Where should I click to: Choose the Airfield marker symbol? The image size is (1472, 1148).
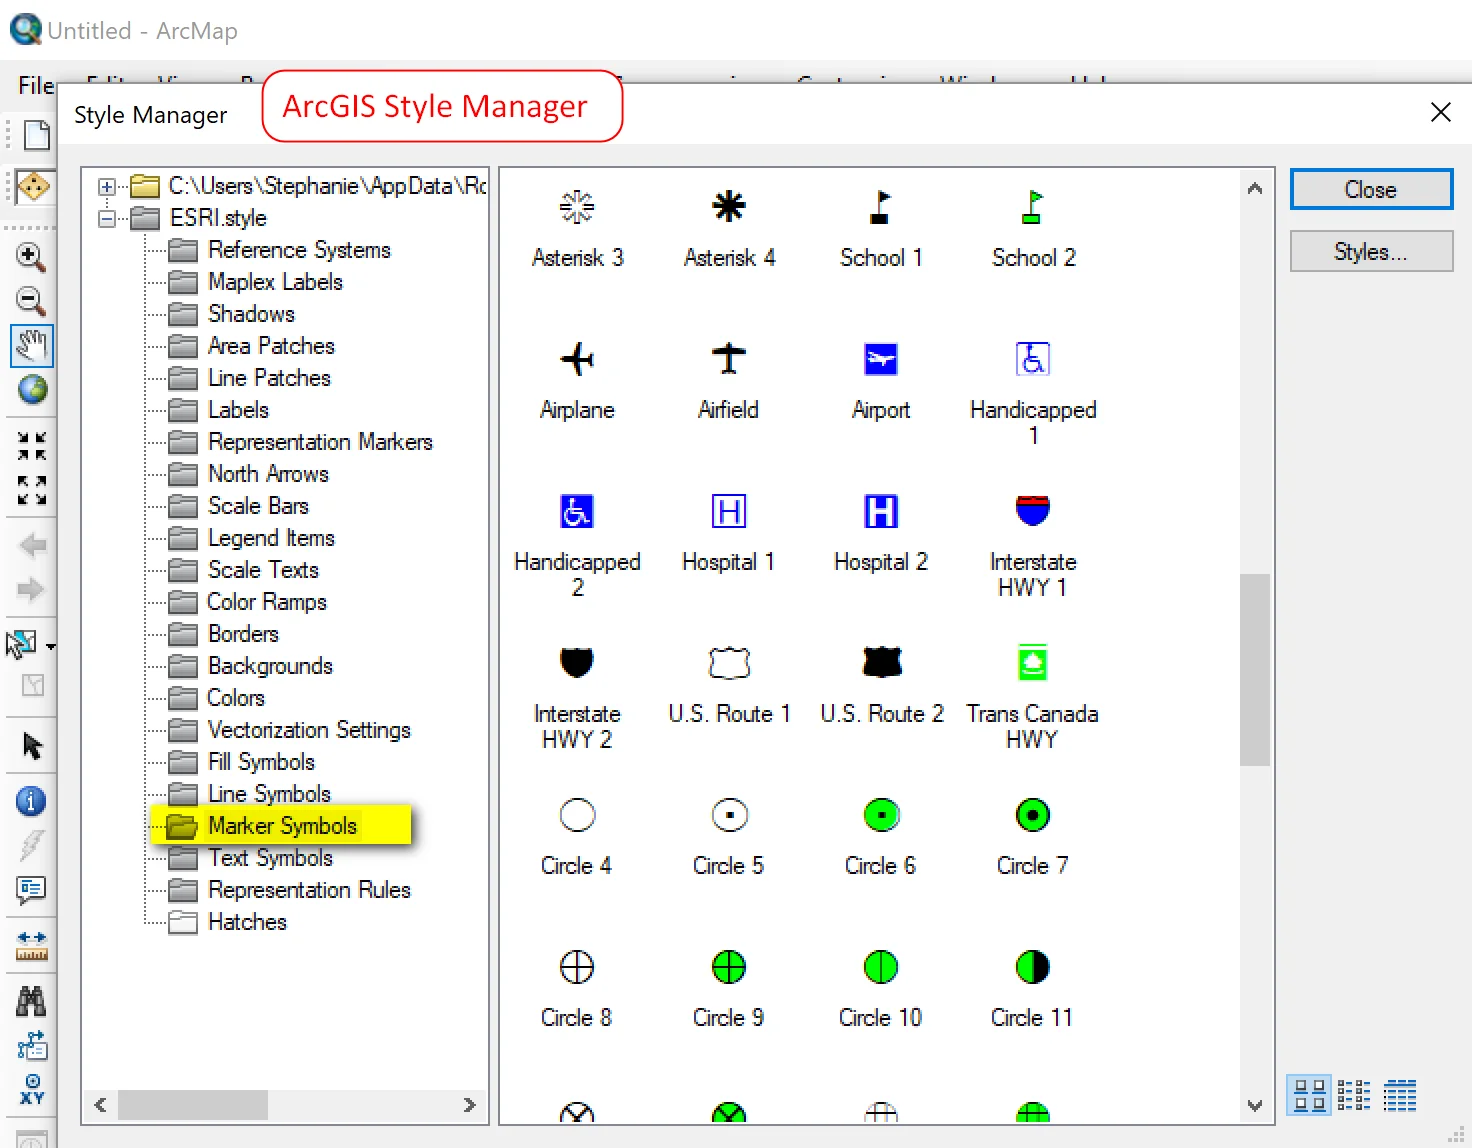pos(729,359)
